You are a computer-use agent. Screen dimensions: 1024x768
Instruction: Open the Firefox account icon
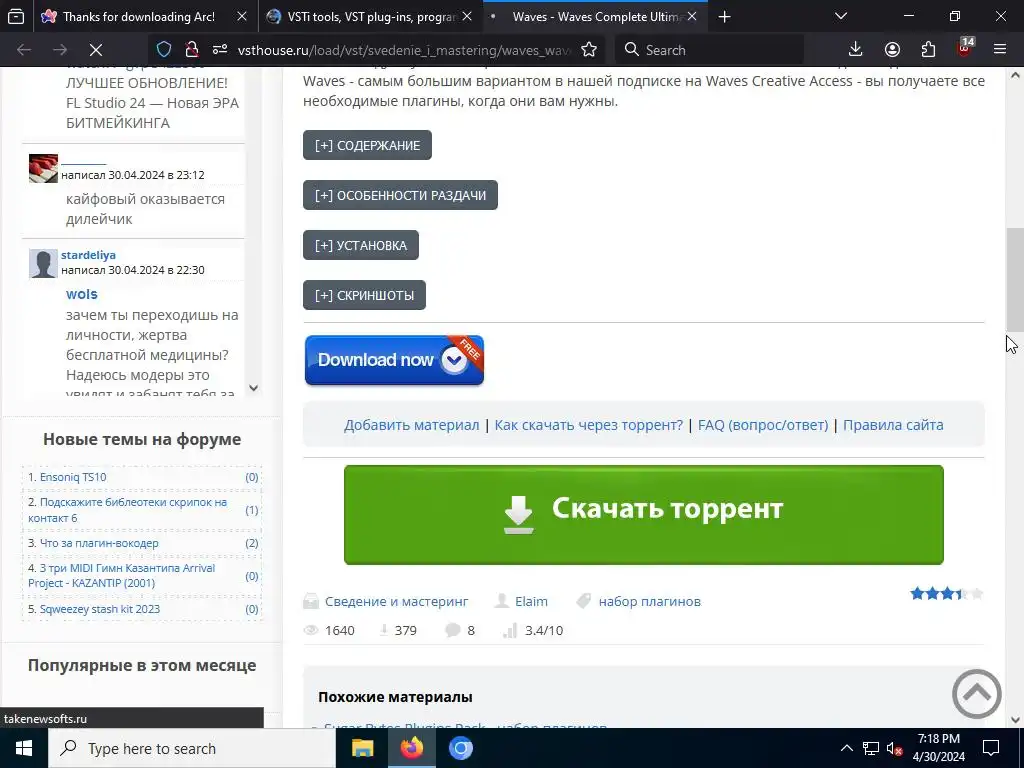(892, 50)
